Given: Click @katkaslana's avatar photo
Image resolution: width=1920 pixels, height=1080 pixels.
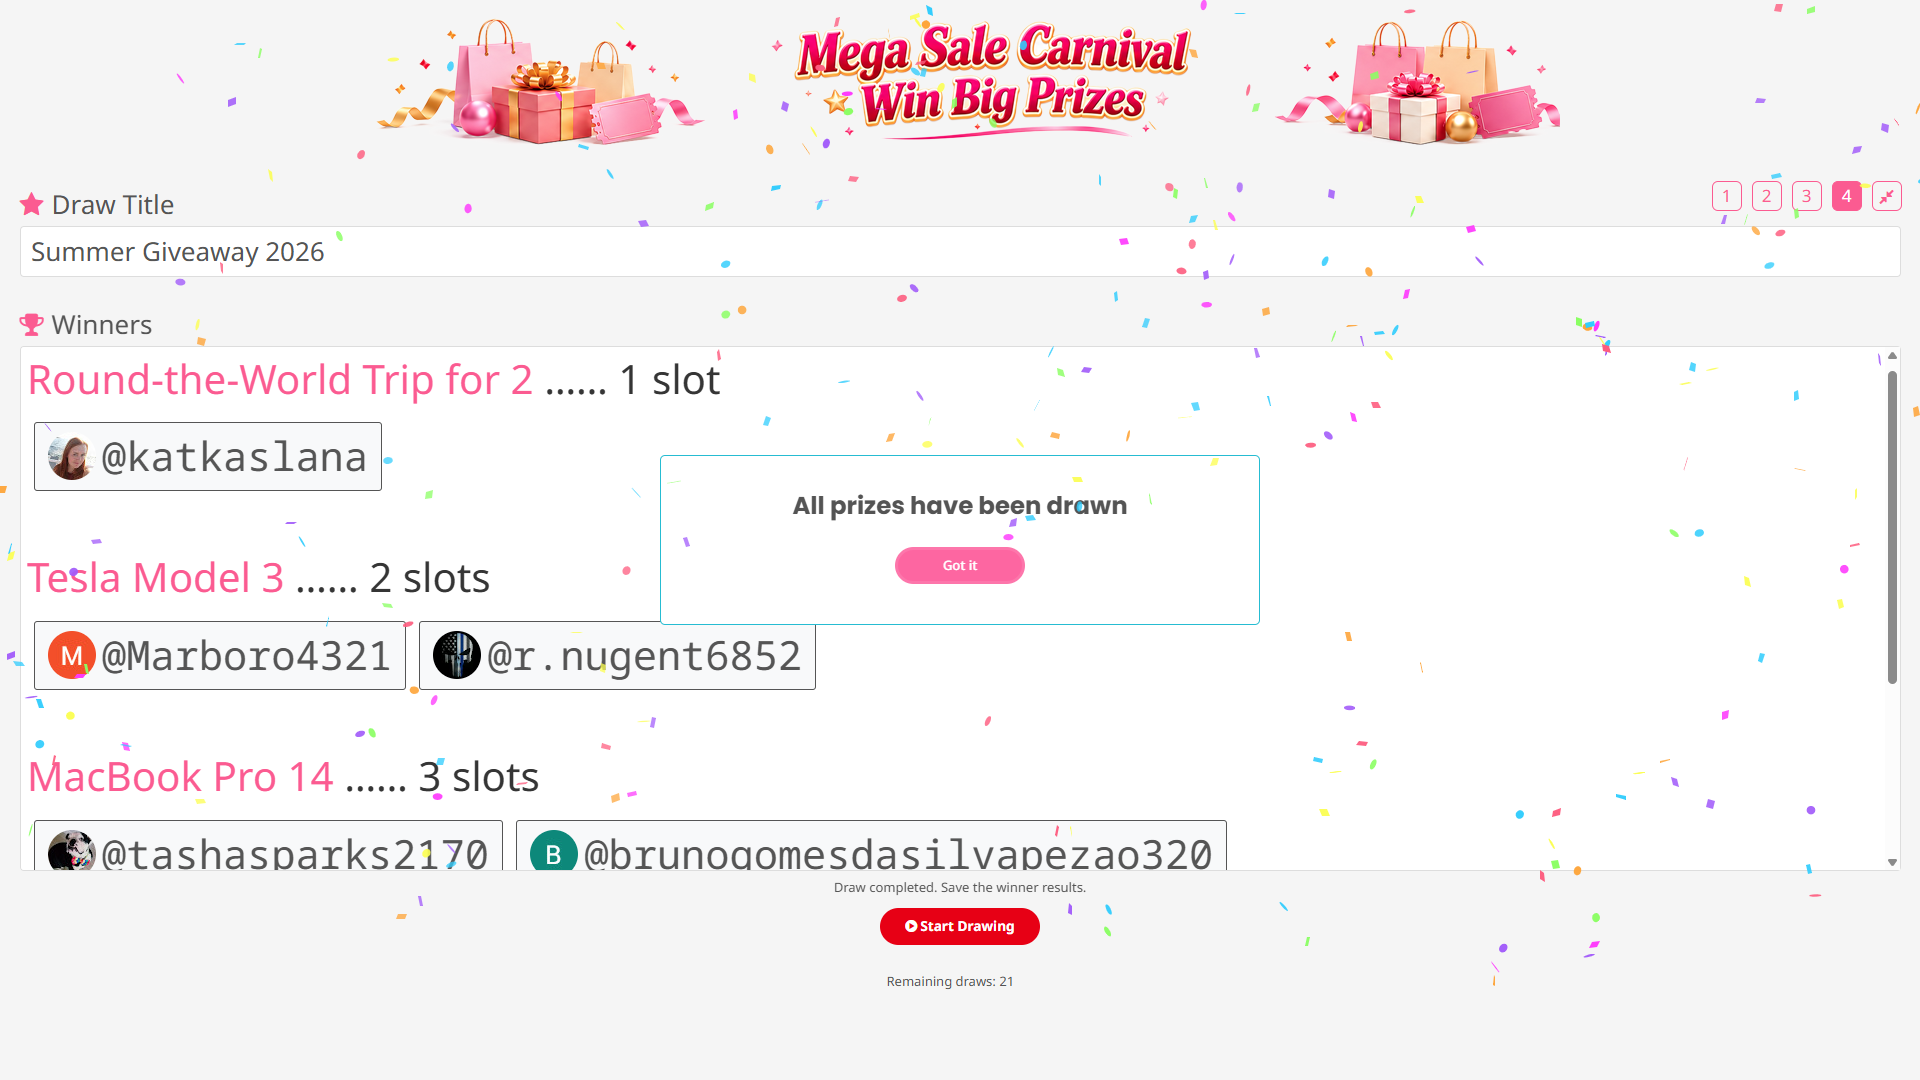Looking at the screenshot, I should (72, 457).
